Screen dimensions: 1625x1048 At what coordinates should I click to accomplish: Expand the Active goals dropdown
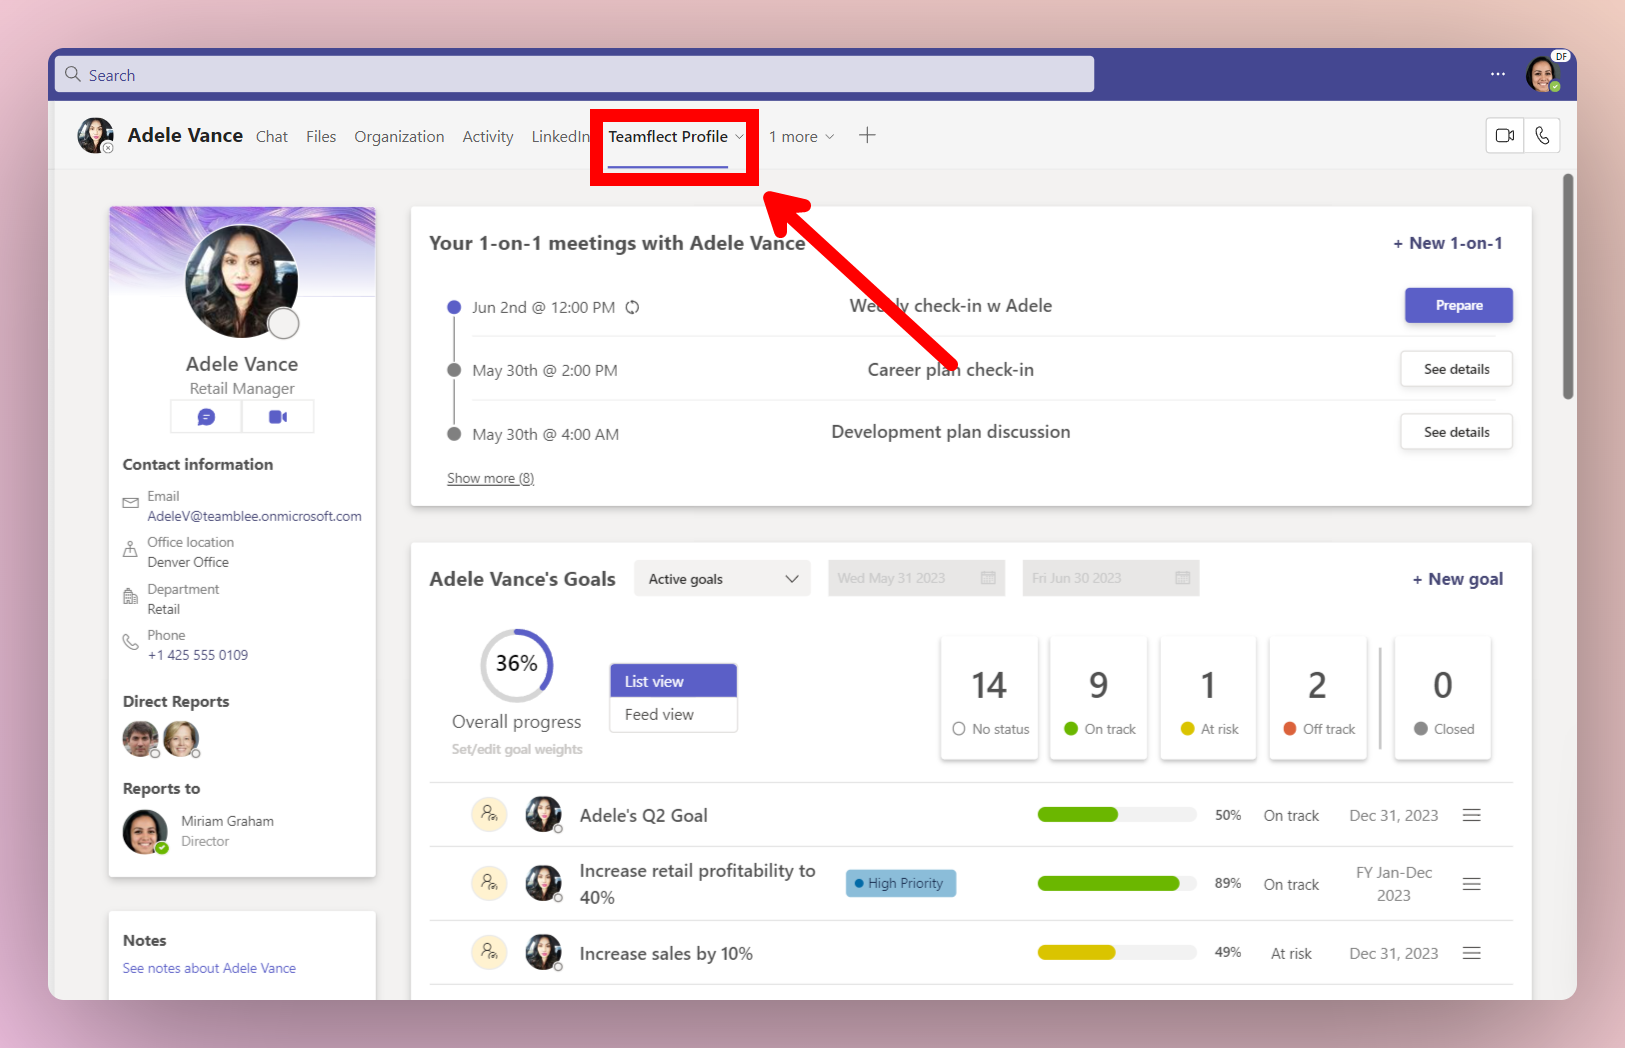[x=722, y=578]
